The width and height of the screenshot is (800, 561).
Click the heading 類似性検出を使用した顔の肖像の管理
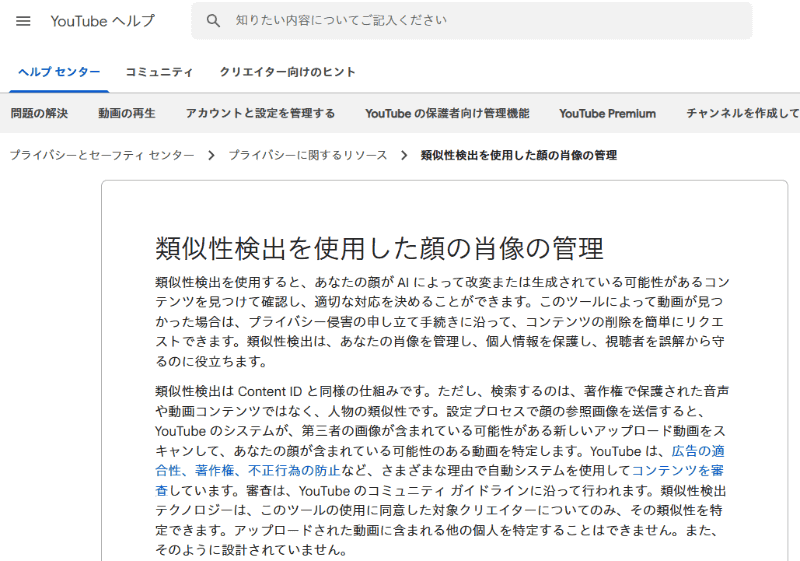point(379,248)
